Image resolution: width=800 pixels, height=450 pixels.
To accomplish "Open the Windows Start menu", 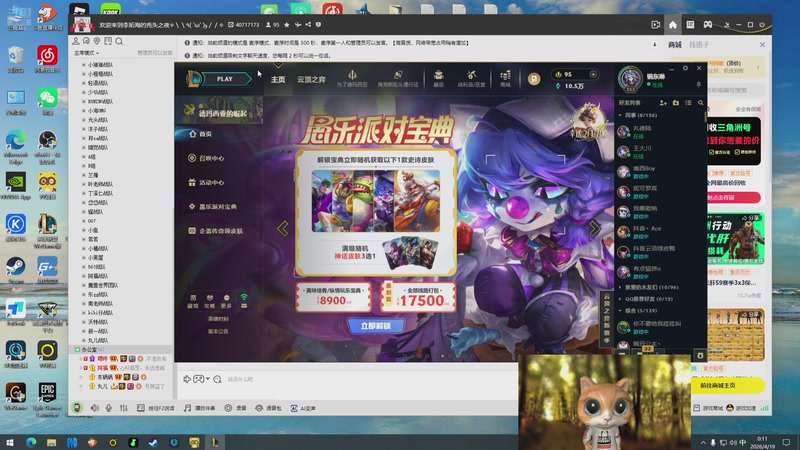I will [x=10, y=442].
